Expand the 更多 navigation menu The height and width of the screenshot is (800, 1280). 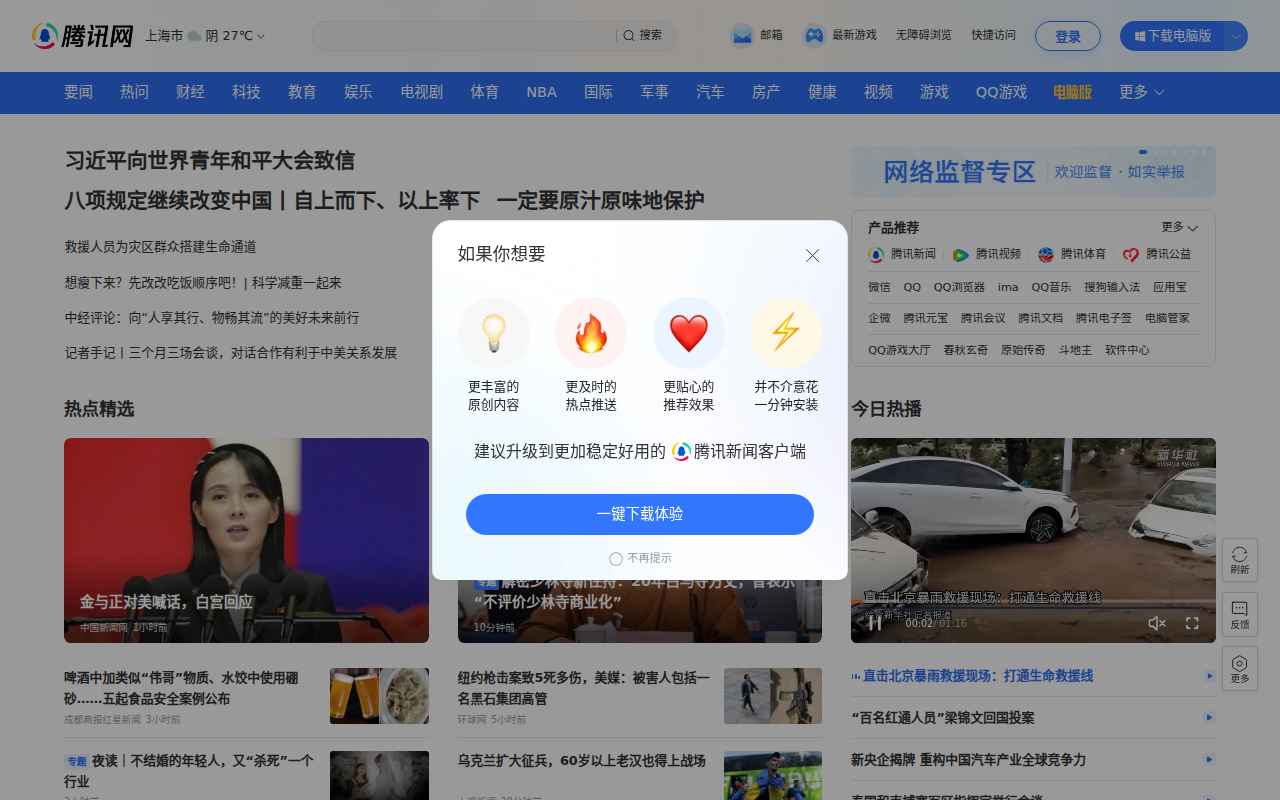click(1142, 92)
